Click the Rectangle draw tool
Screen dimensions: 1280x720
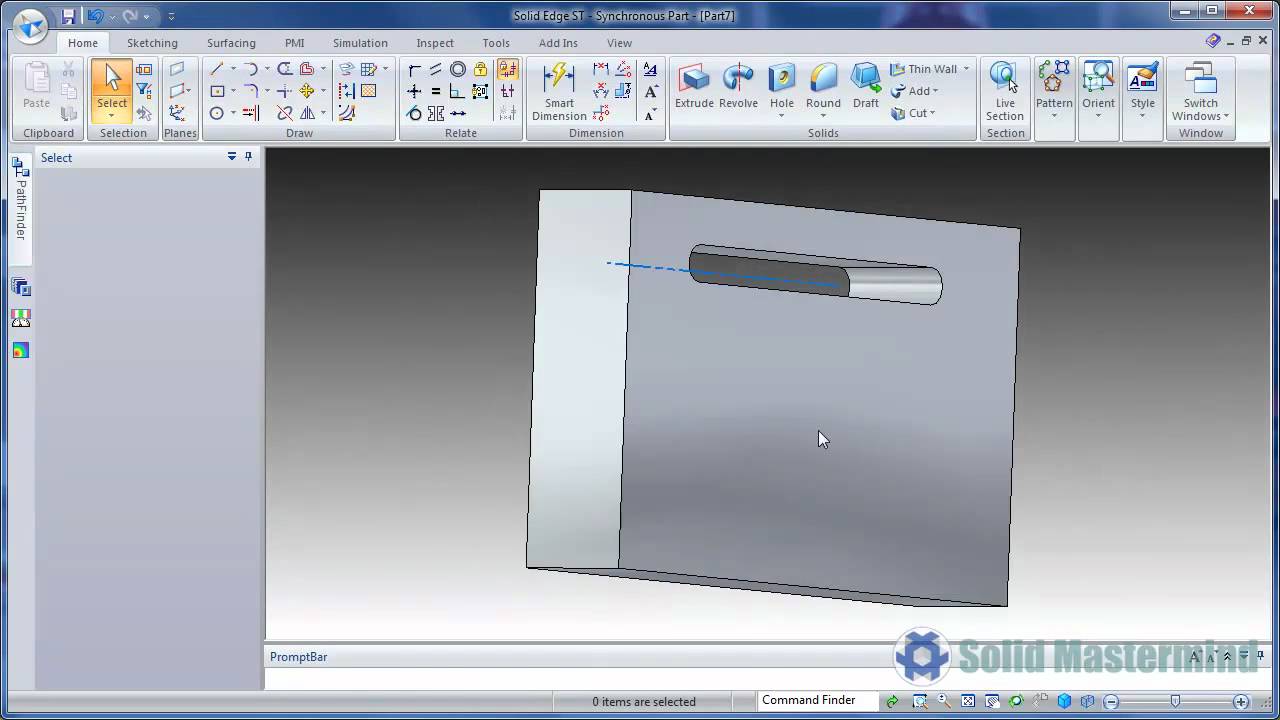[217, 91]
